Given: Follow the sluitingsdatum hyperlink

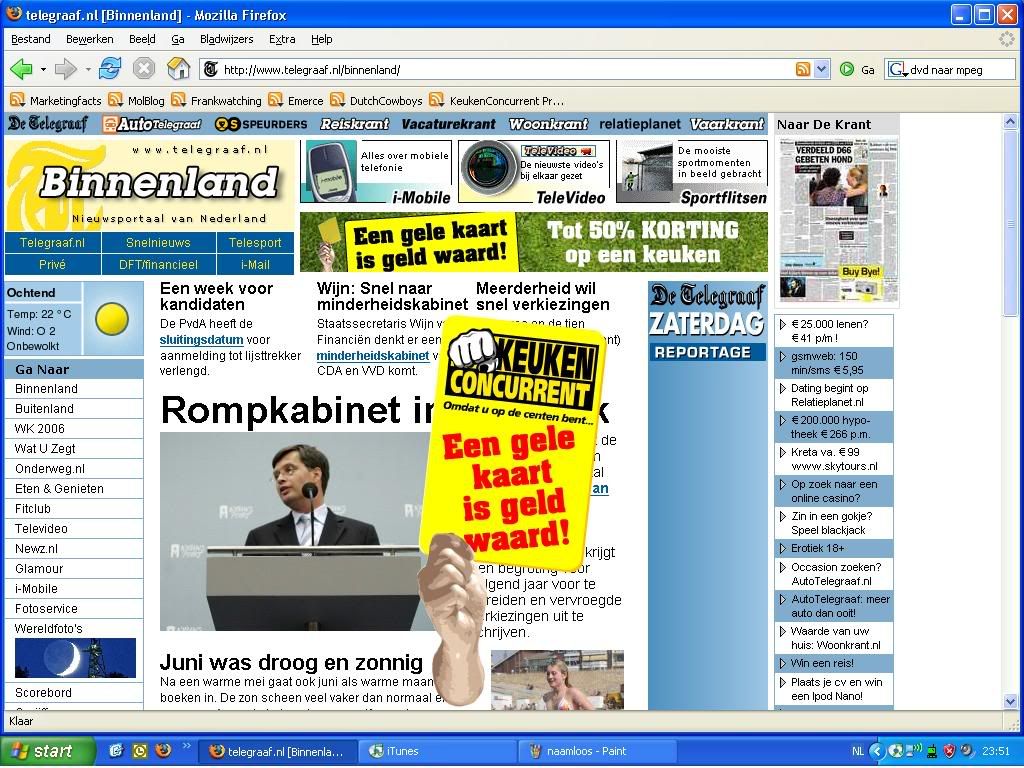Looking at the screenshot, I should (x=201, y=340).
